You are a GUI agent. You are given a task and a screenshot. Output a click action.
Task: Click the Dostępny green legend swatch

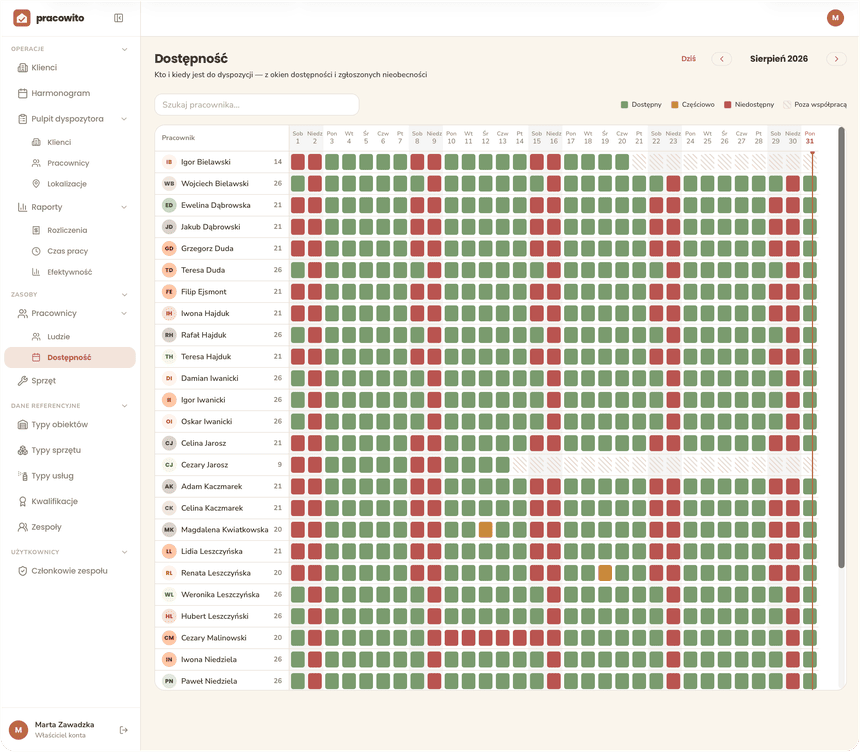pyautogui.click(x=624, y=105)
